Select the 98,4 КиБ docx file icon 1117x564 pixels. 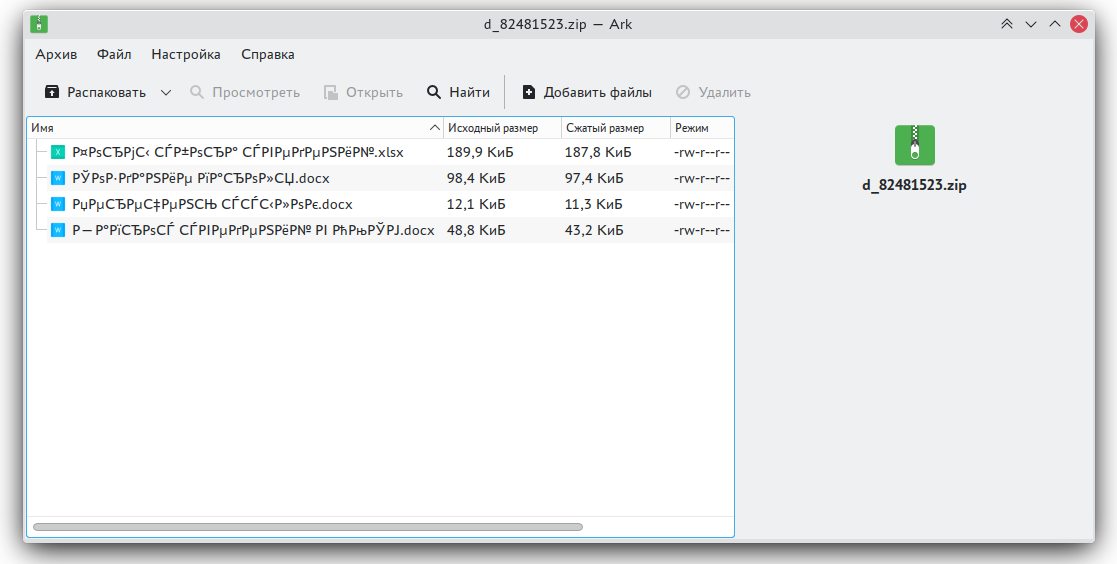[x=58, y=178]
